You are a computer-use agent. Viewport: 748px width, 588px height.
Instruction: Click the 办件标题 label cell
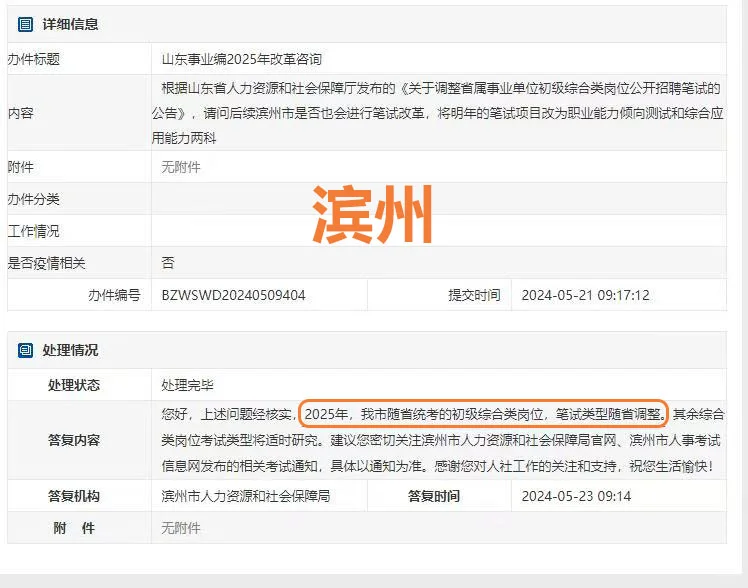[33, 59]
